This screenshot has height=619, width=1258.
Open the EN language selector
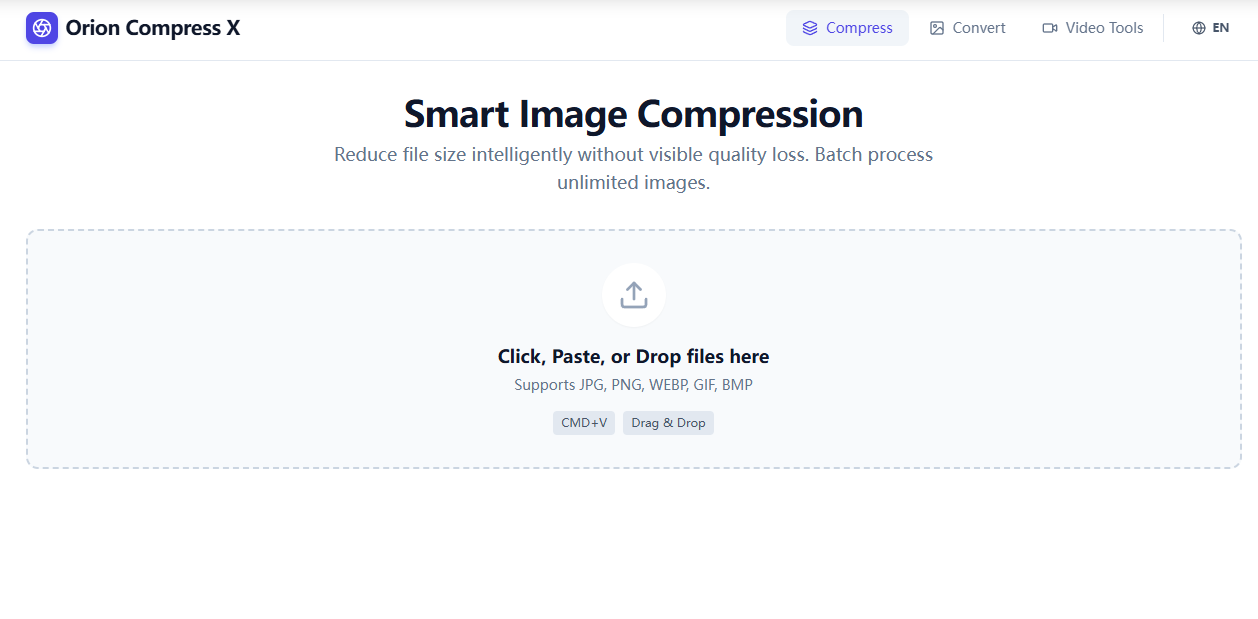pyautogui.click(x=1211, y=28)
